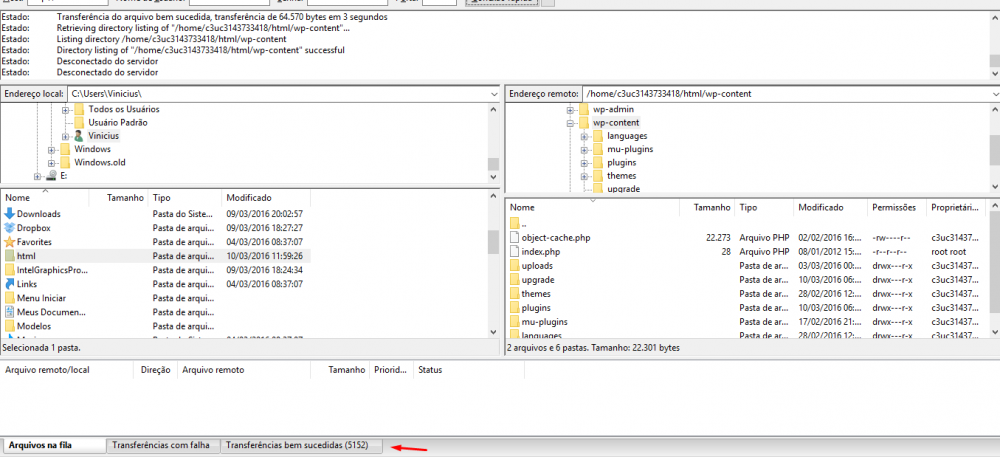Select the E: drive icon in local tree

click(x=51, y=176)
